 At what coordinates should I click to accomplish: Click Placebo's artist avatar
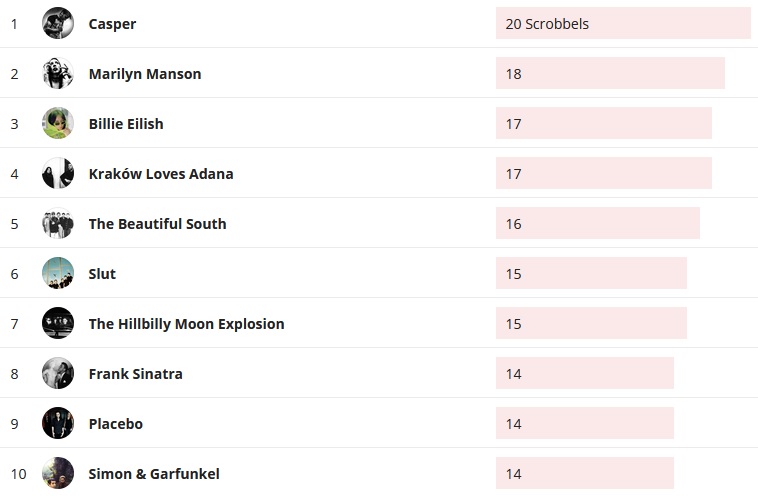58,423
